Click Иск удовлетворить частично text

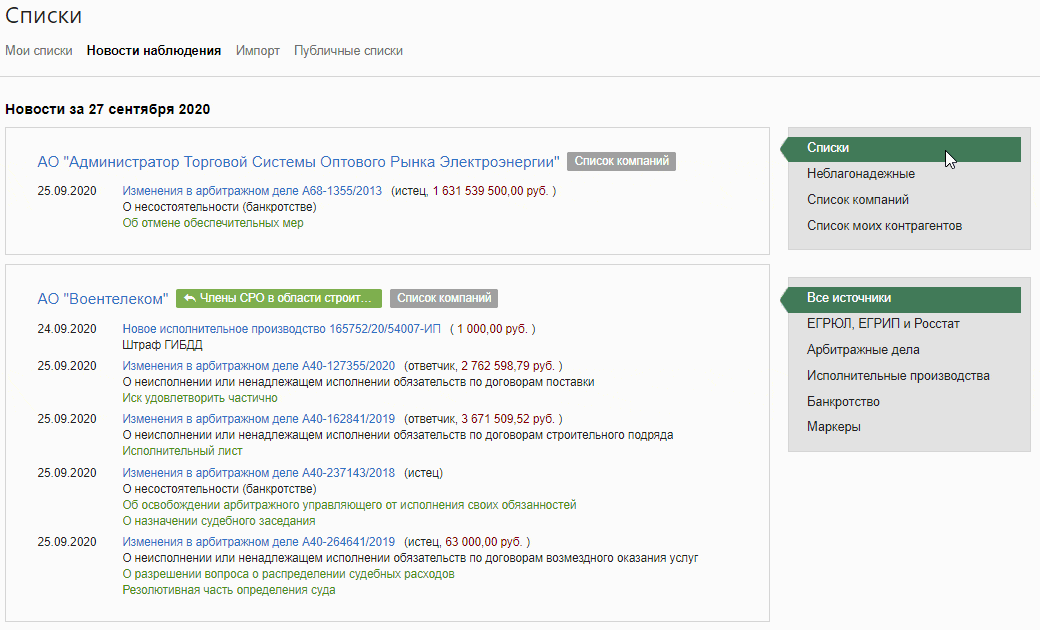pos(200,398)
